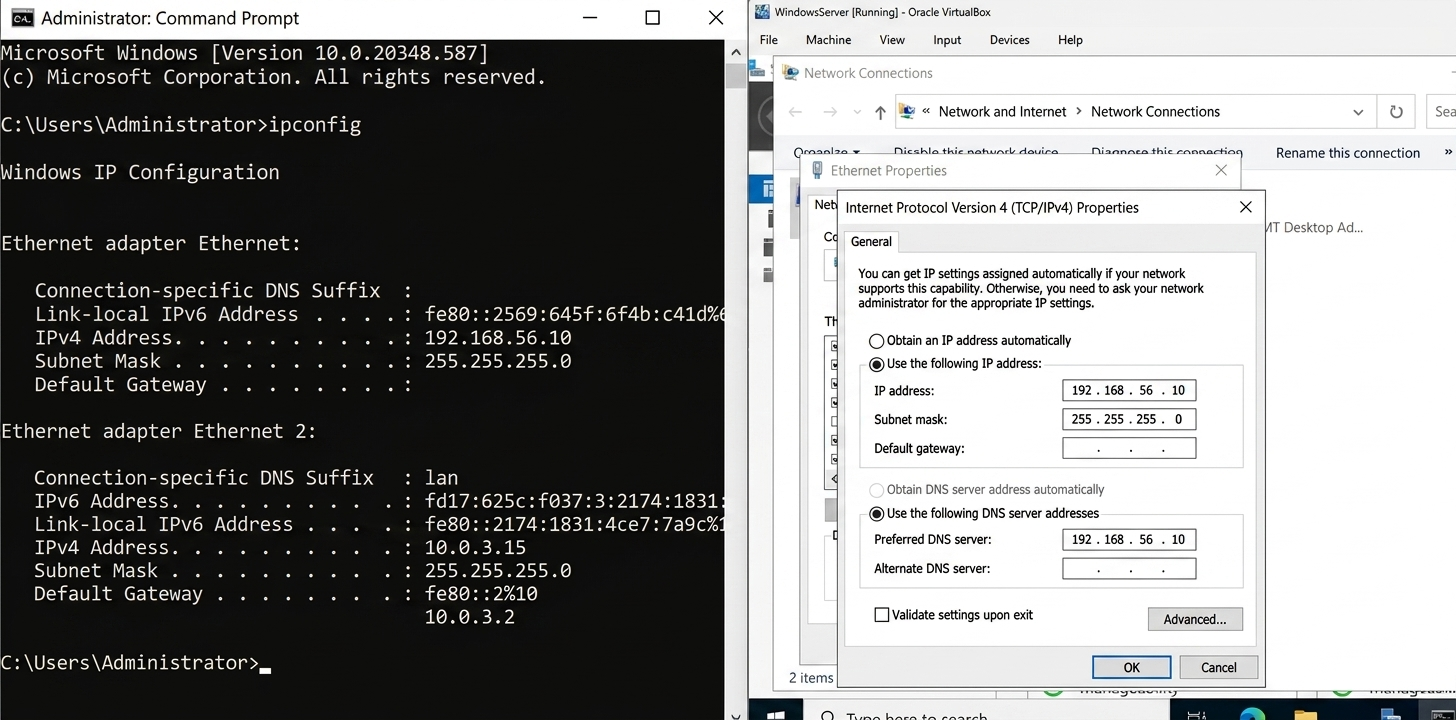
Task: Click the Network Connections window icon
Action: click(790, 73)
